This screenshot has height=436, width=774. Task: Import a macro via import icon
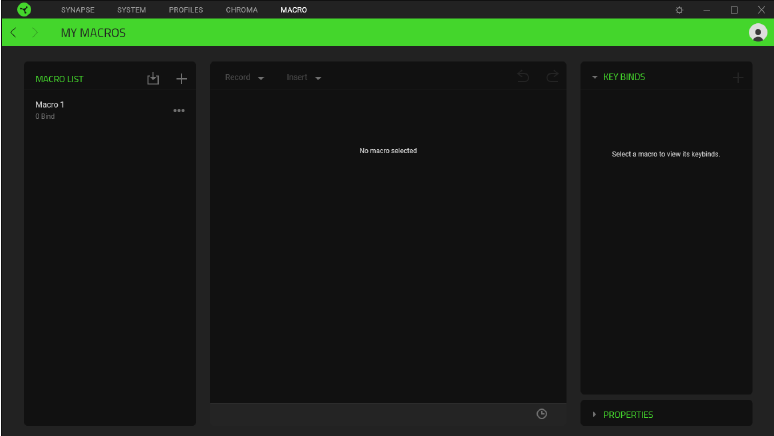coord(153,79)
